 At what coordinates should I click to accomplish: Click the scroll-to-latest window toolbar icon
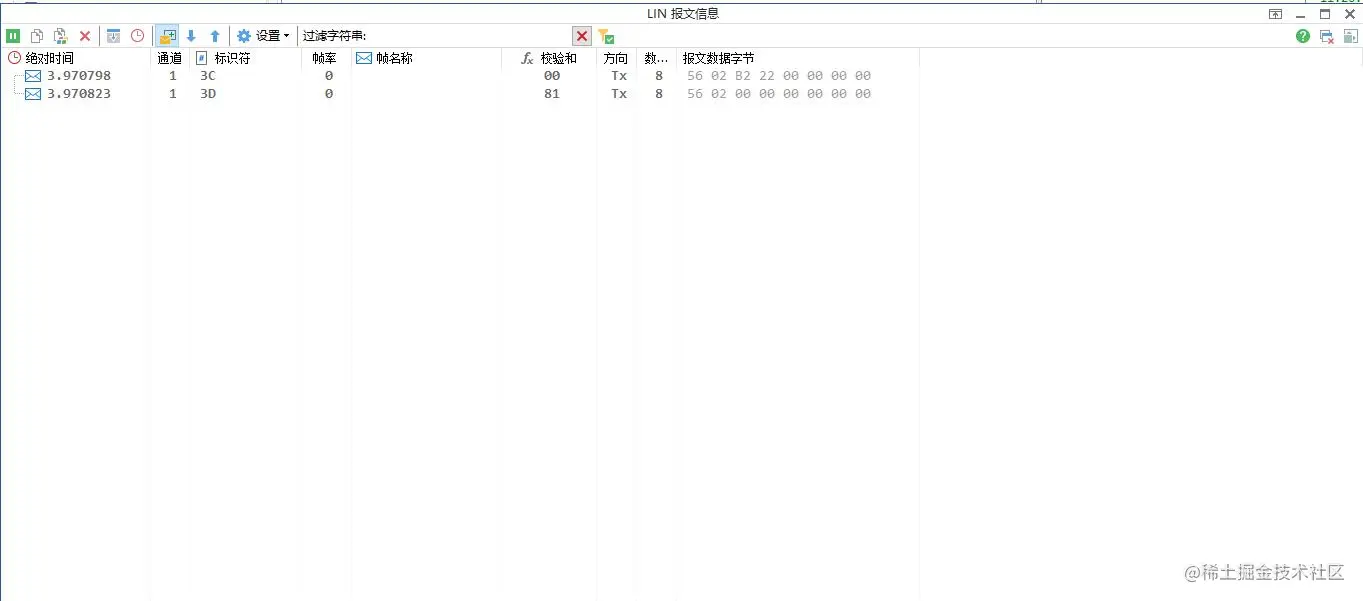(114, 36)
